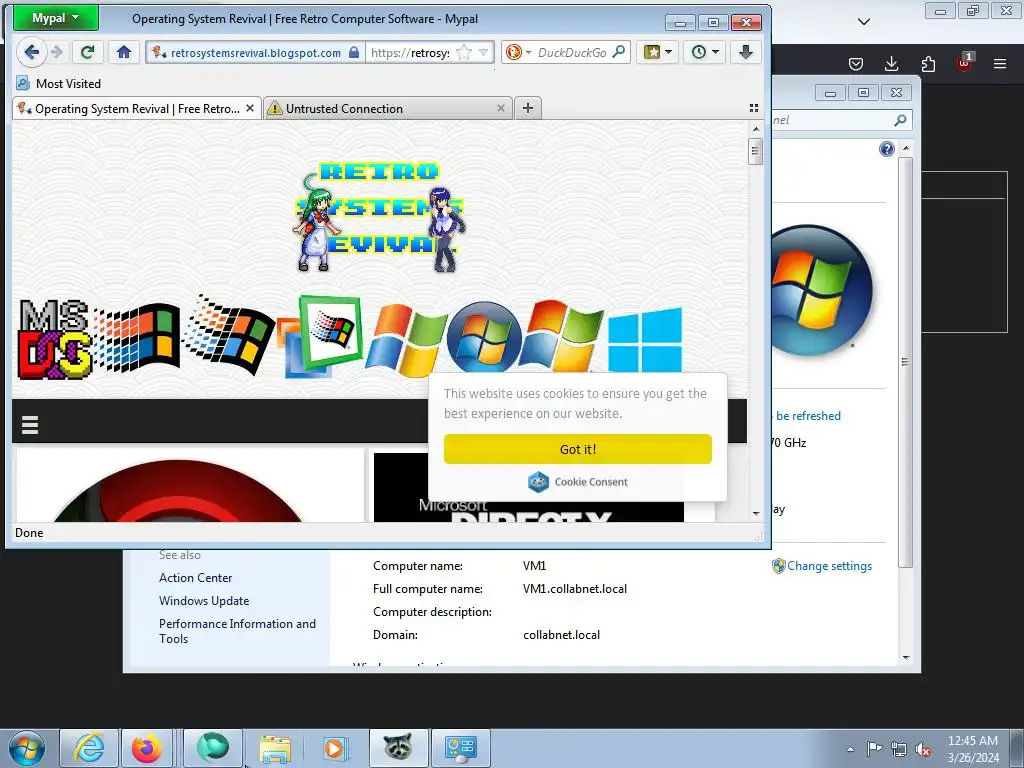
Task: Select VM1.collabnet.local full computer name text
Action: (575, 589)
